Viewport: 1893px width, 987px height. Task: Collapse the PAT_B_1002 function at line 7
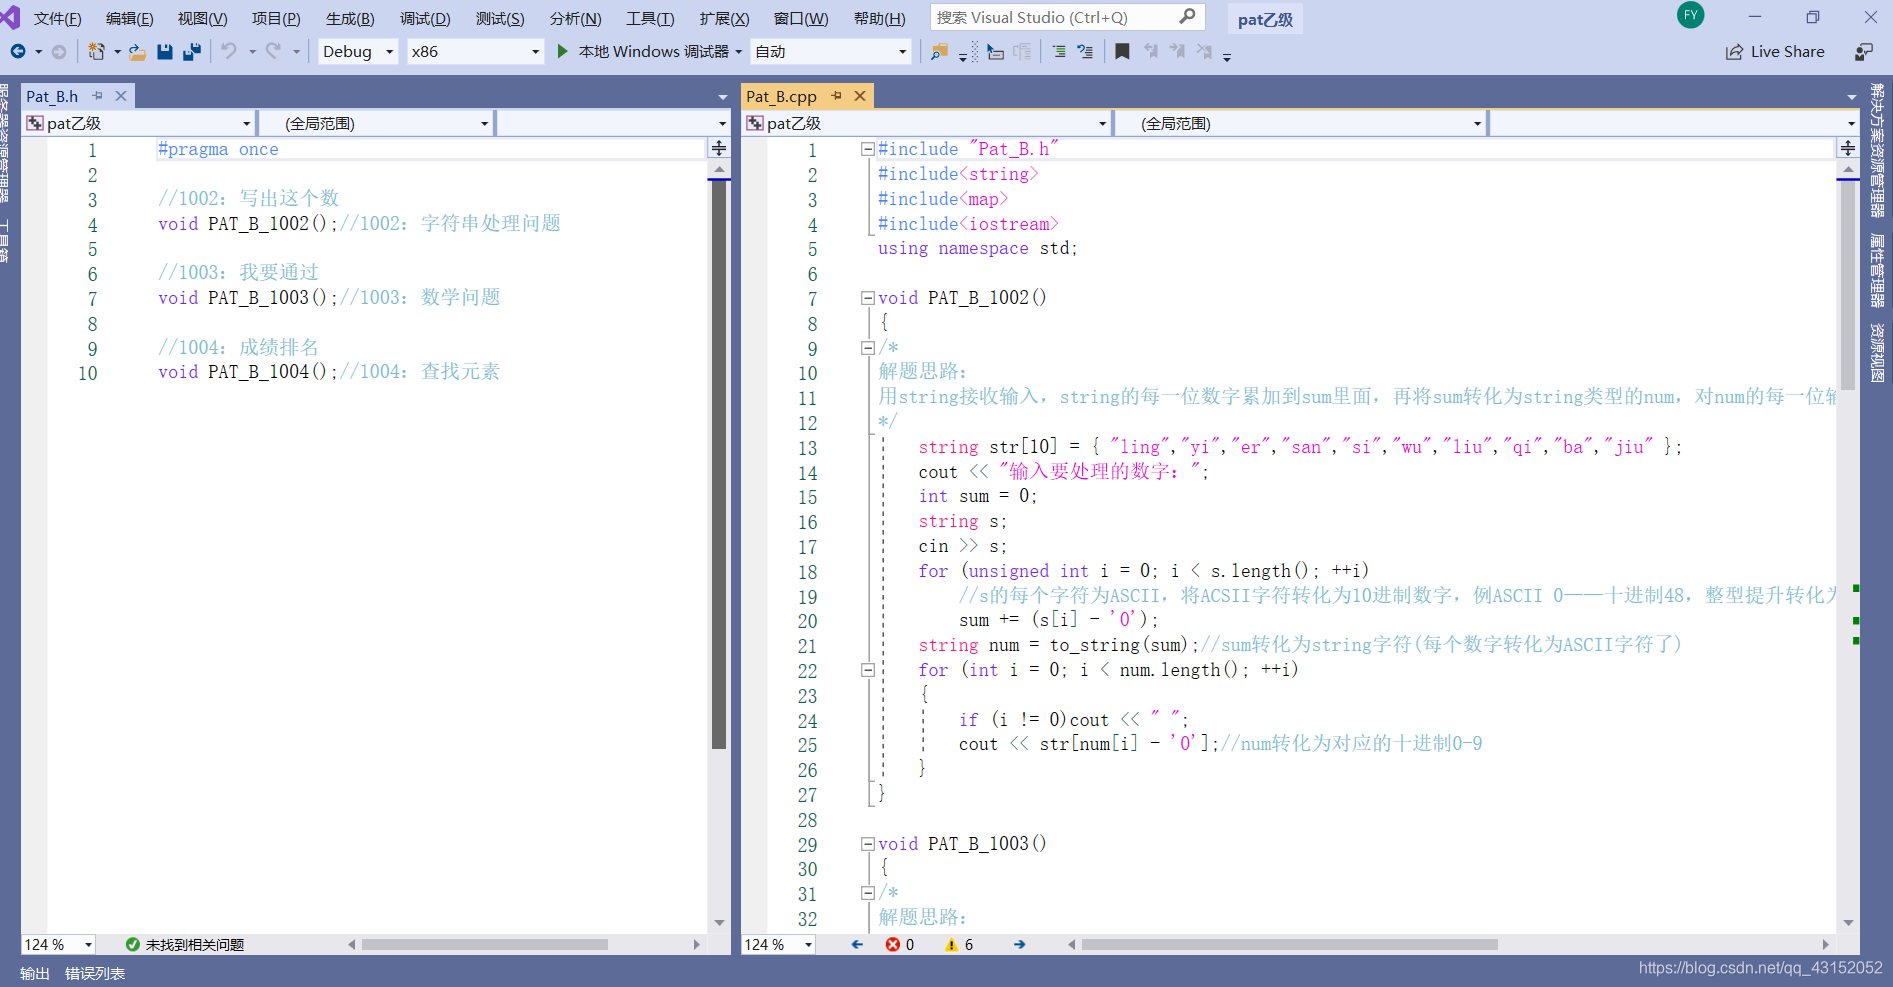coord(867,298)
